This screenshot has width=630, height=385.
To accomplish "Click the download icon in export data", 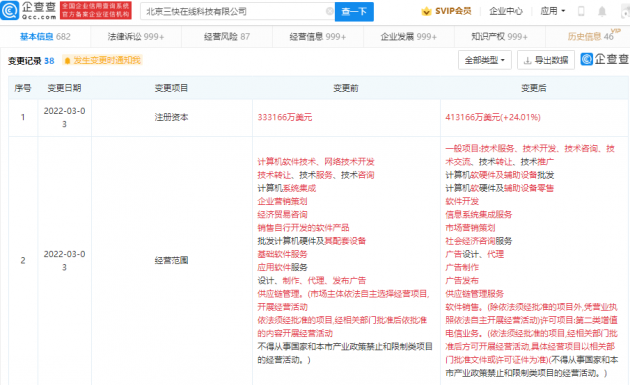I will coord(527,60).
